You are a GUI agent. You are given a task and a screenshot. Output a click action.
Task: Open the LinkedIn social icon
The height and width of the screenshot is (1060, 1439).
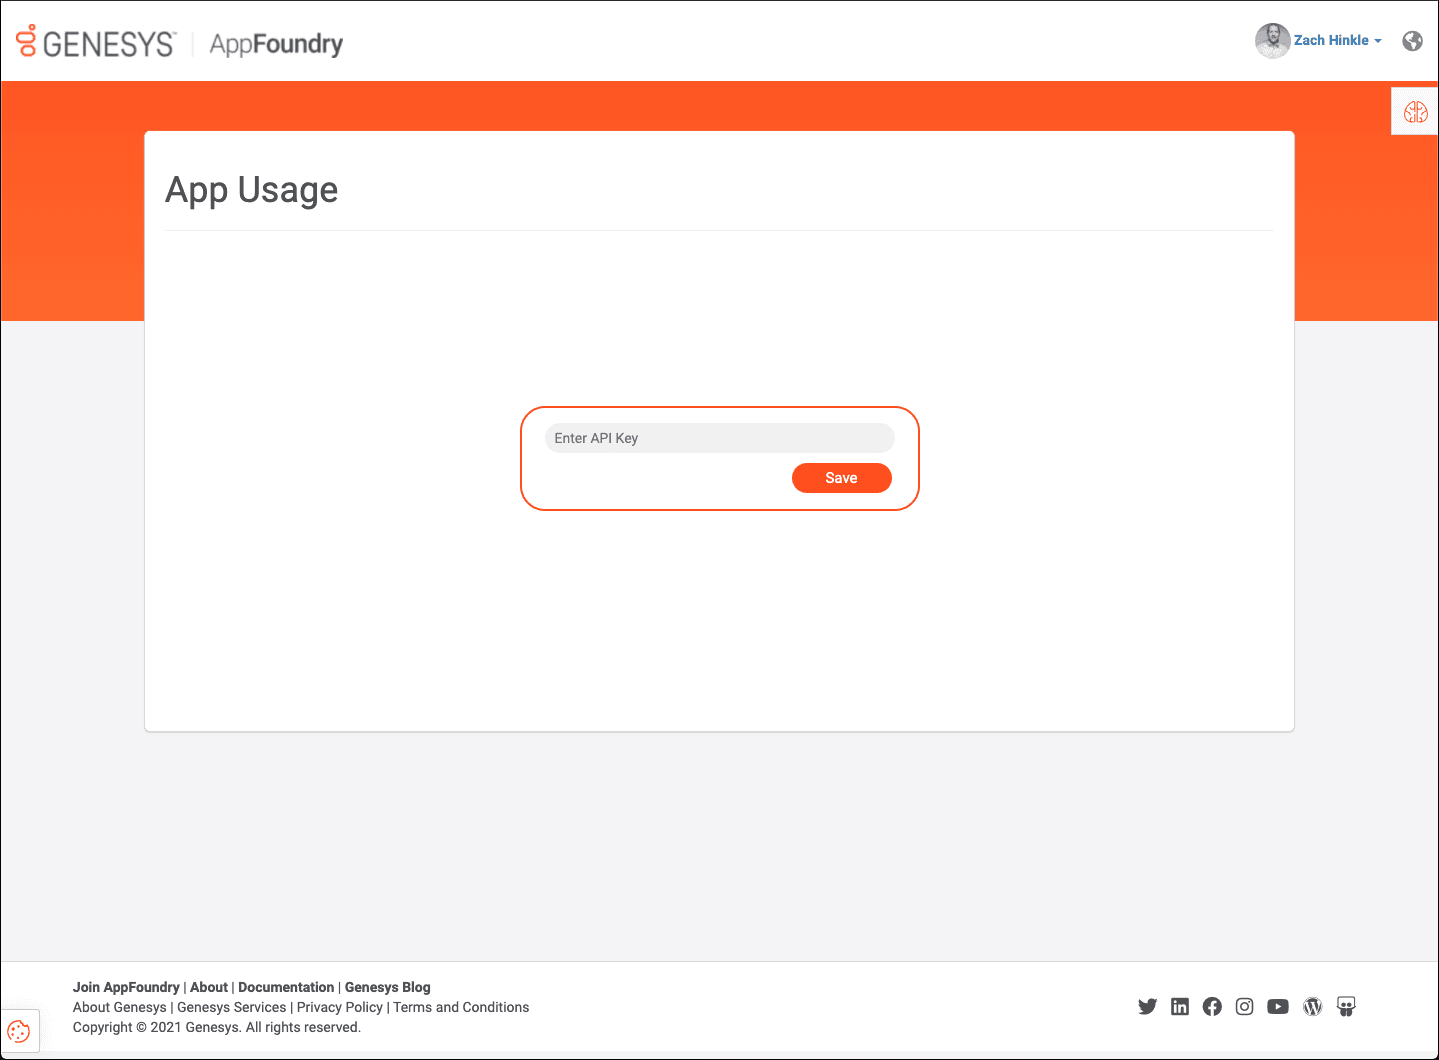tap(1180, 1007)
